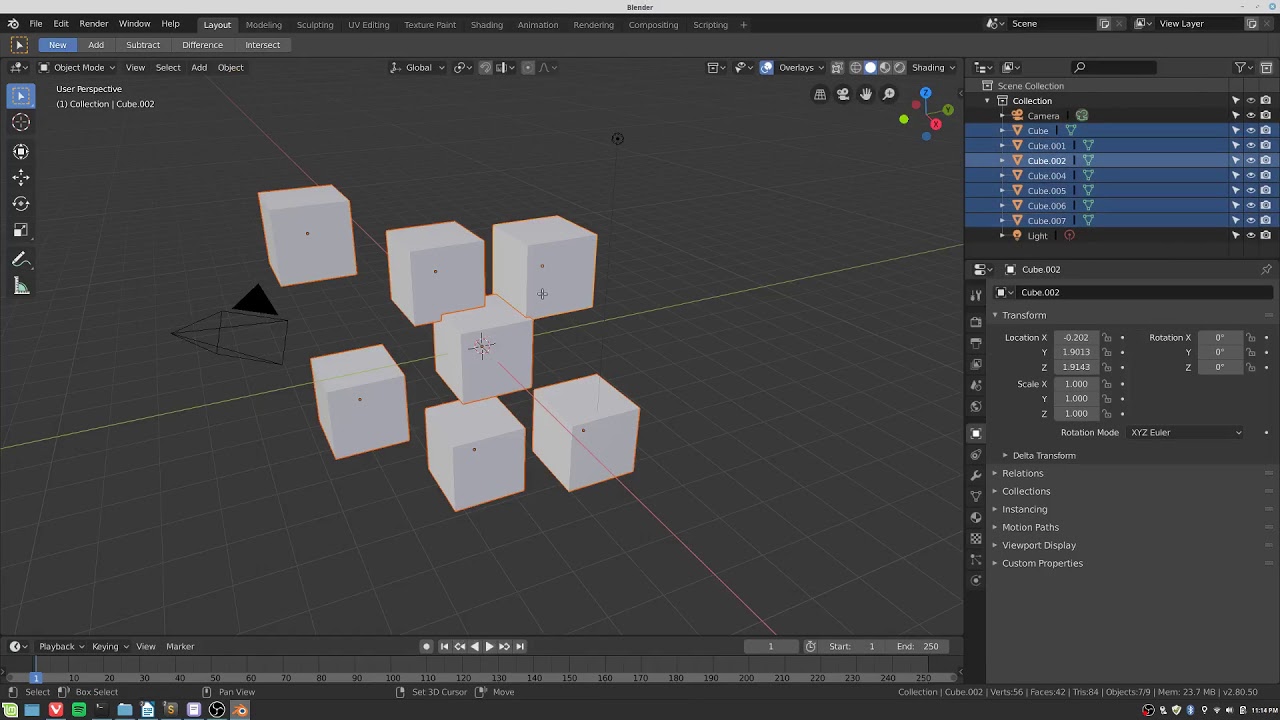Viewport: 1280px width, 720px height.
Task: Click the Subtract boolean button
Action: [143, 45]
